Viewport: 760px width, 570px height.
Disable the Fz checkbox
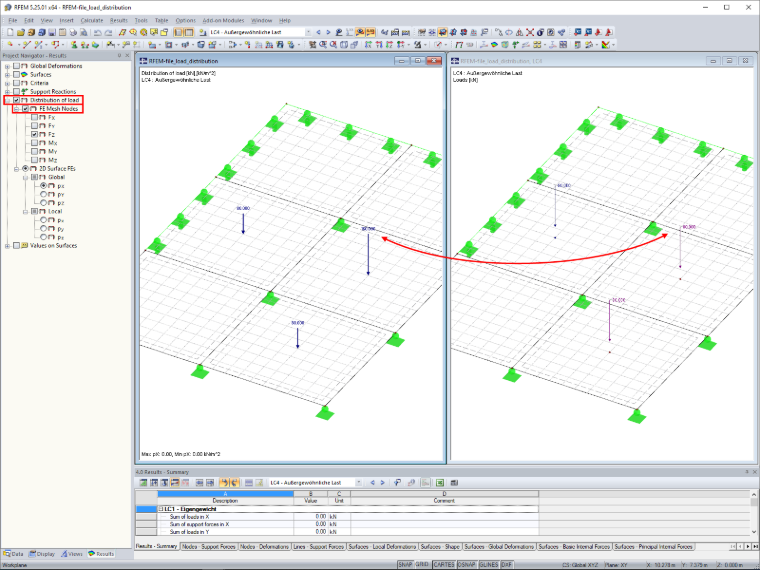34,134
